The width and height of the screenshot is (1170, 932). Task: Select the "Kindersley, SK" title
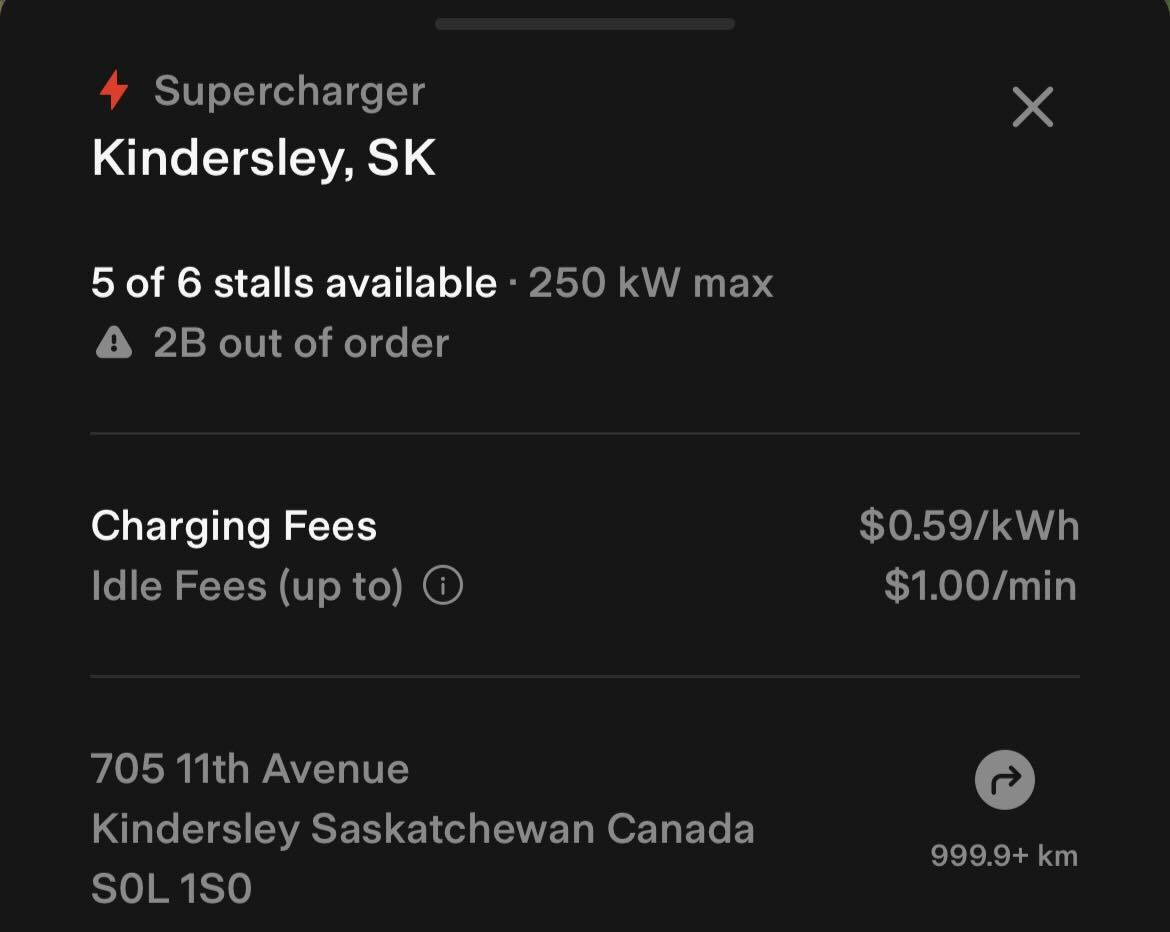point(263,158)
